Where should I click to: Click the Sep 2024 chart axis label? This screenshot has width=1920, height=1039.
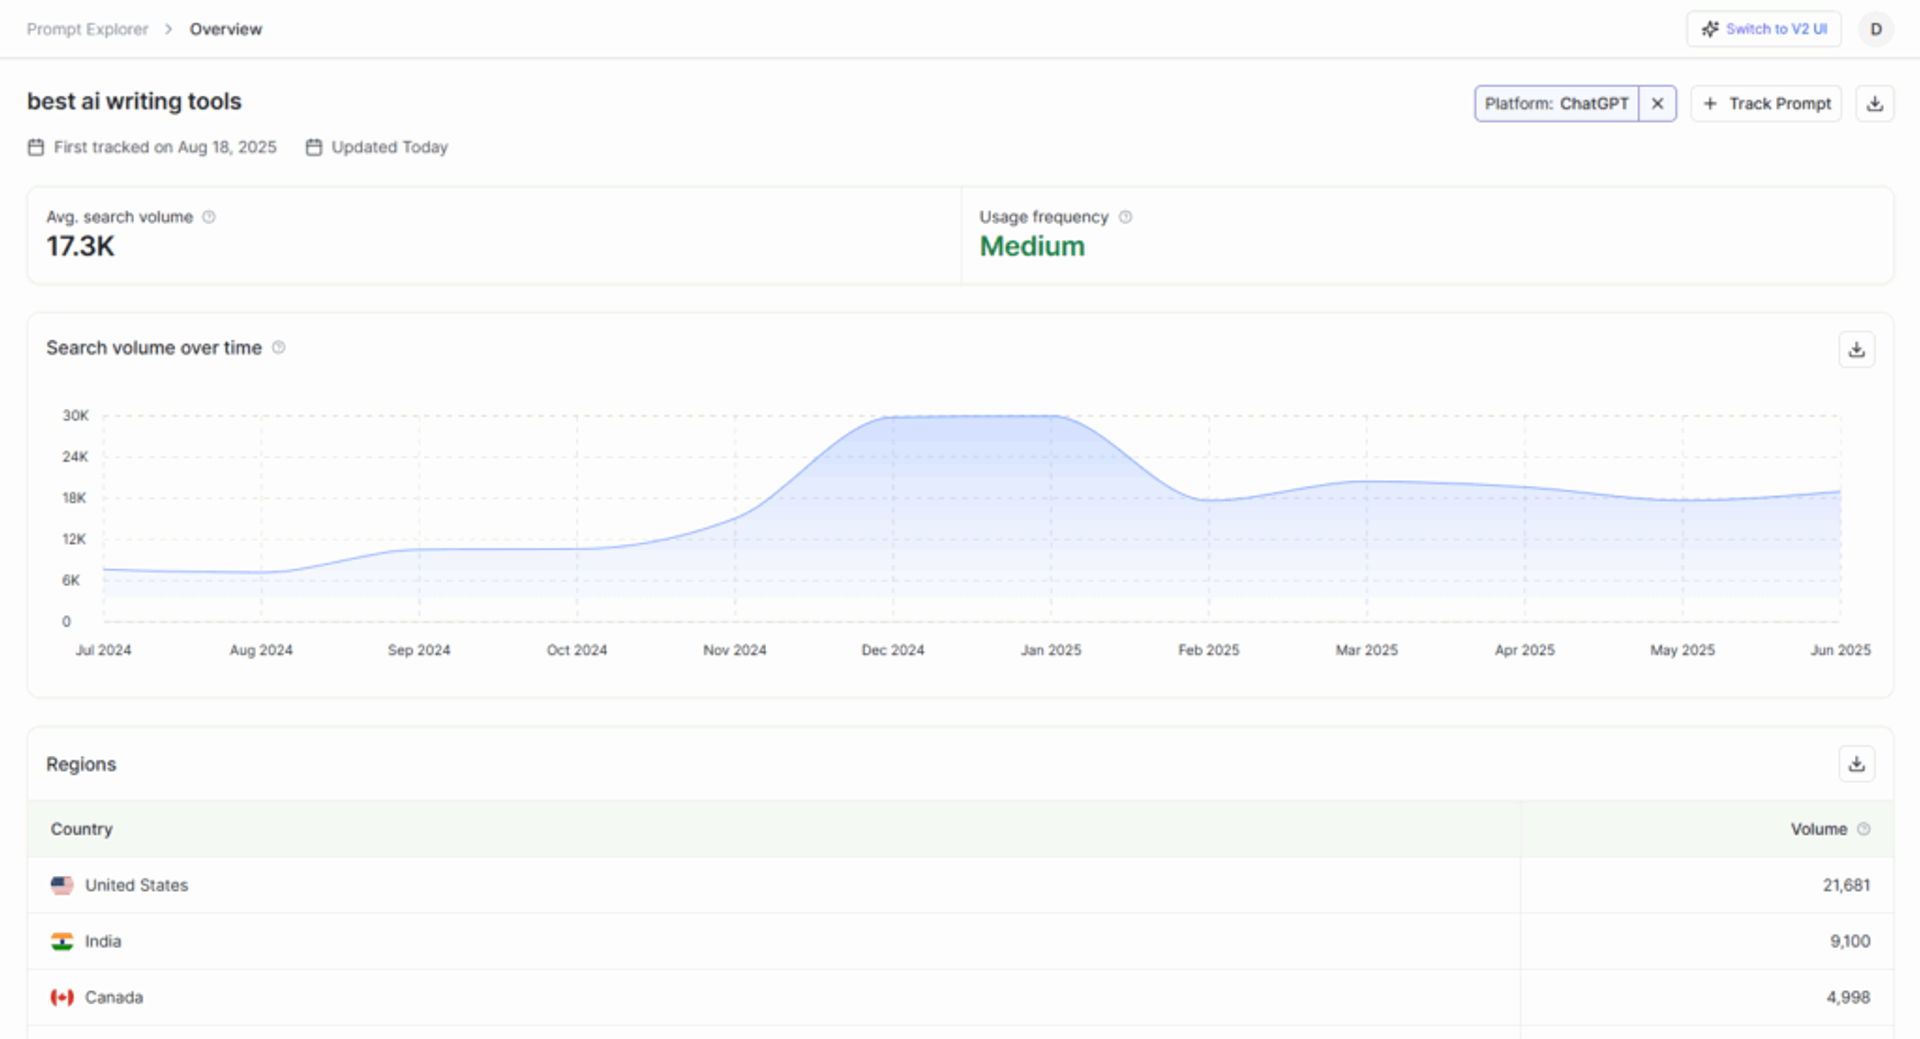pyautogui.click(x=419, y=650)
